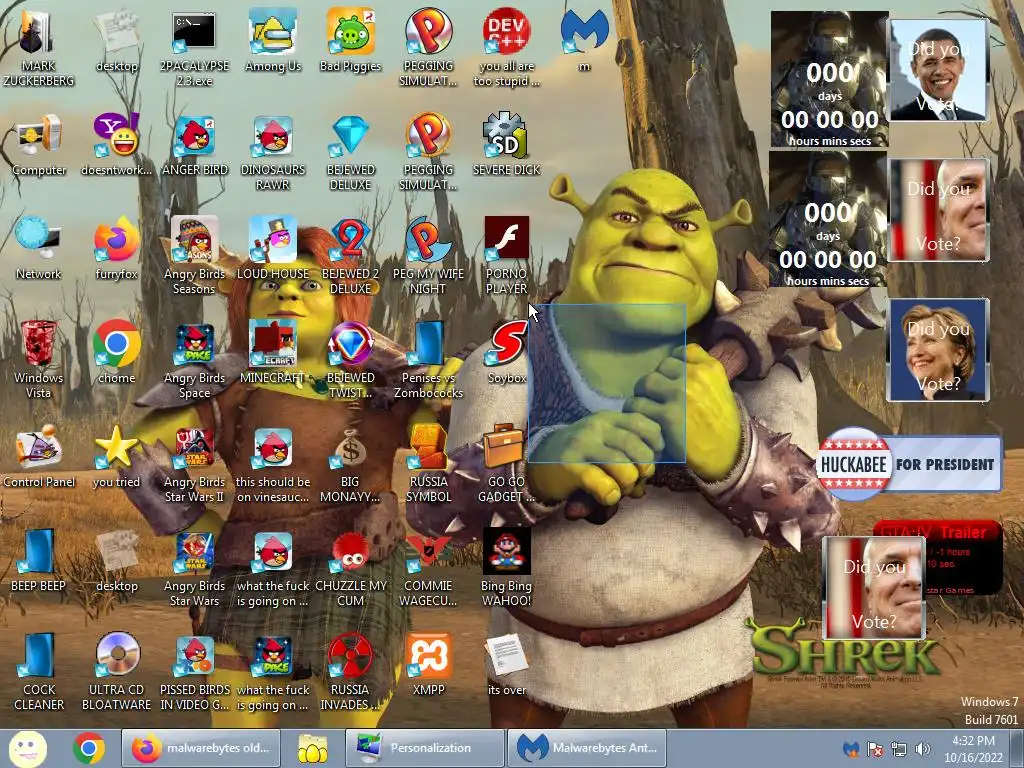1024x768 pixels.
Task: Switch to the 'malwarebytes old...' Firefox taskbar button
Action: click(x=201, y=748)
